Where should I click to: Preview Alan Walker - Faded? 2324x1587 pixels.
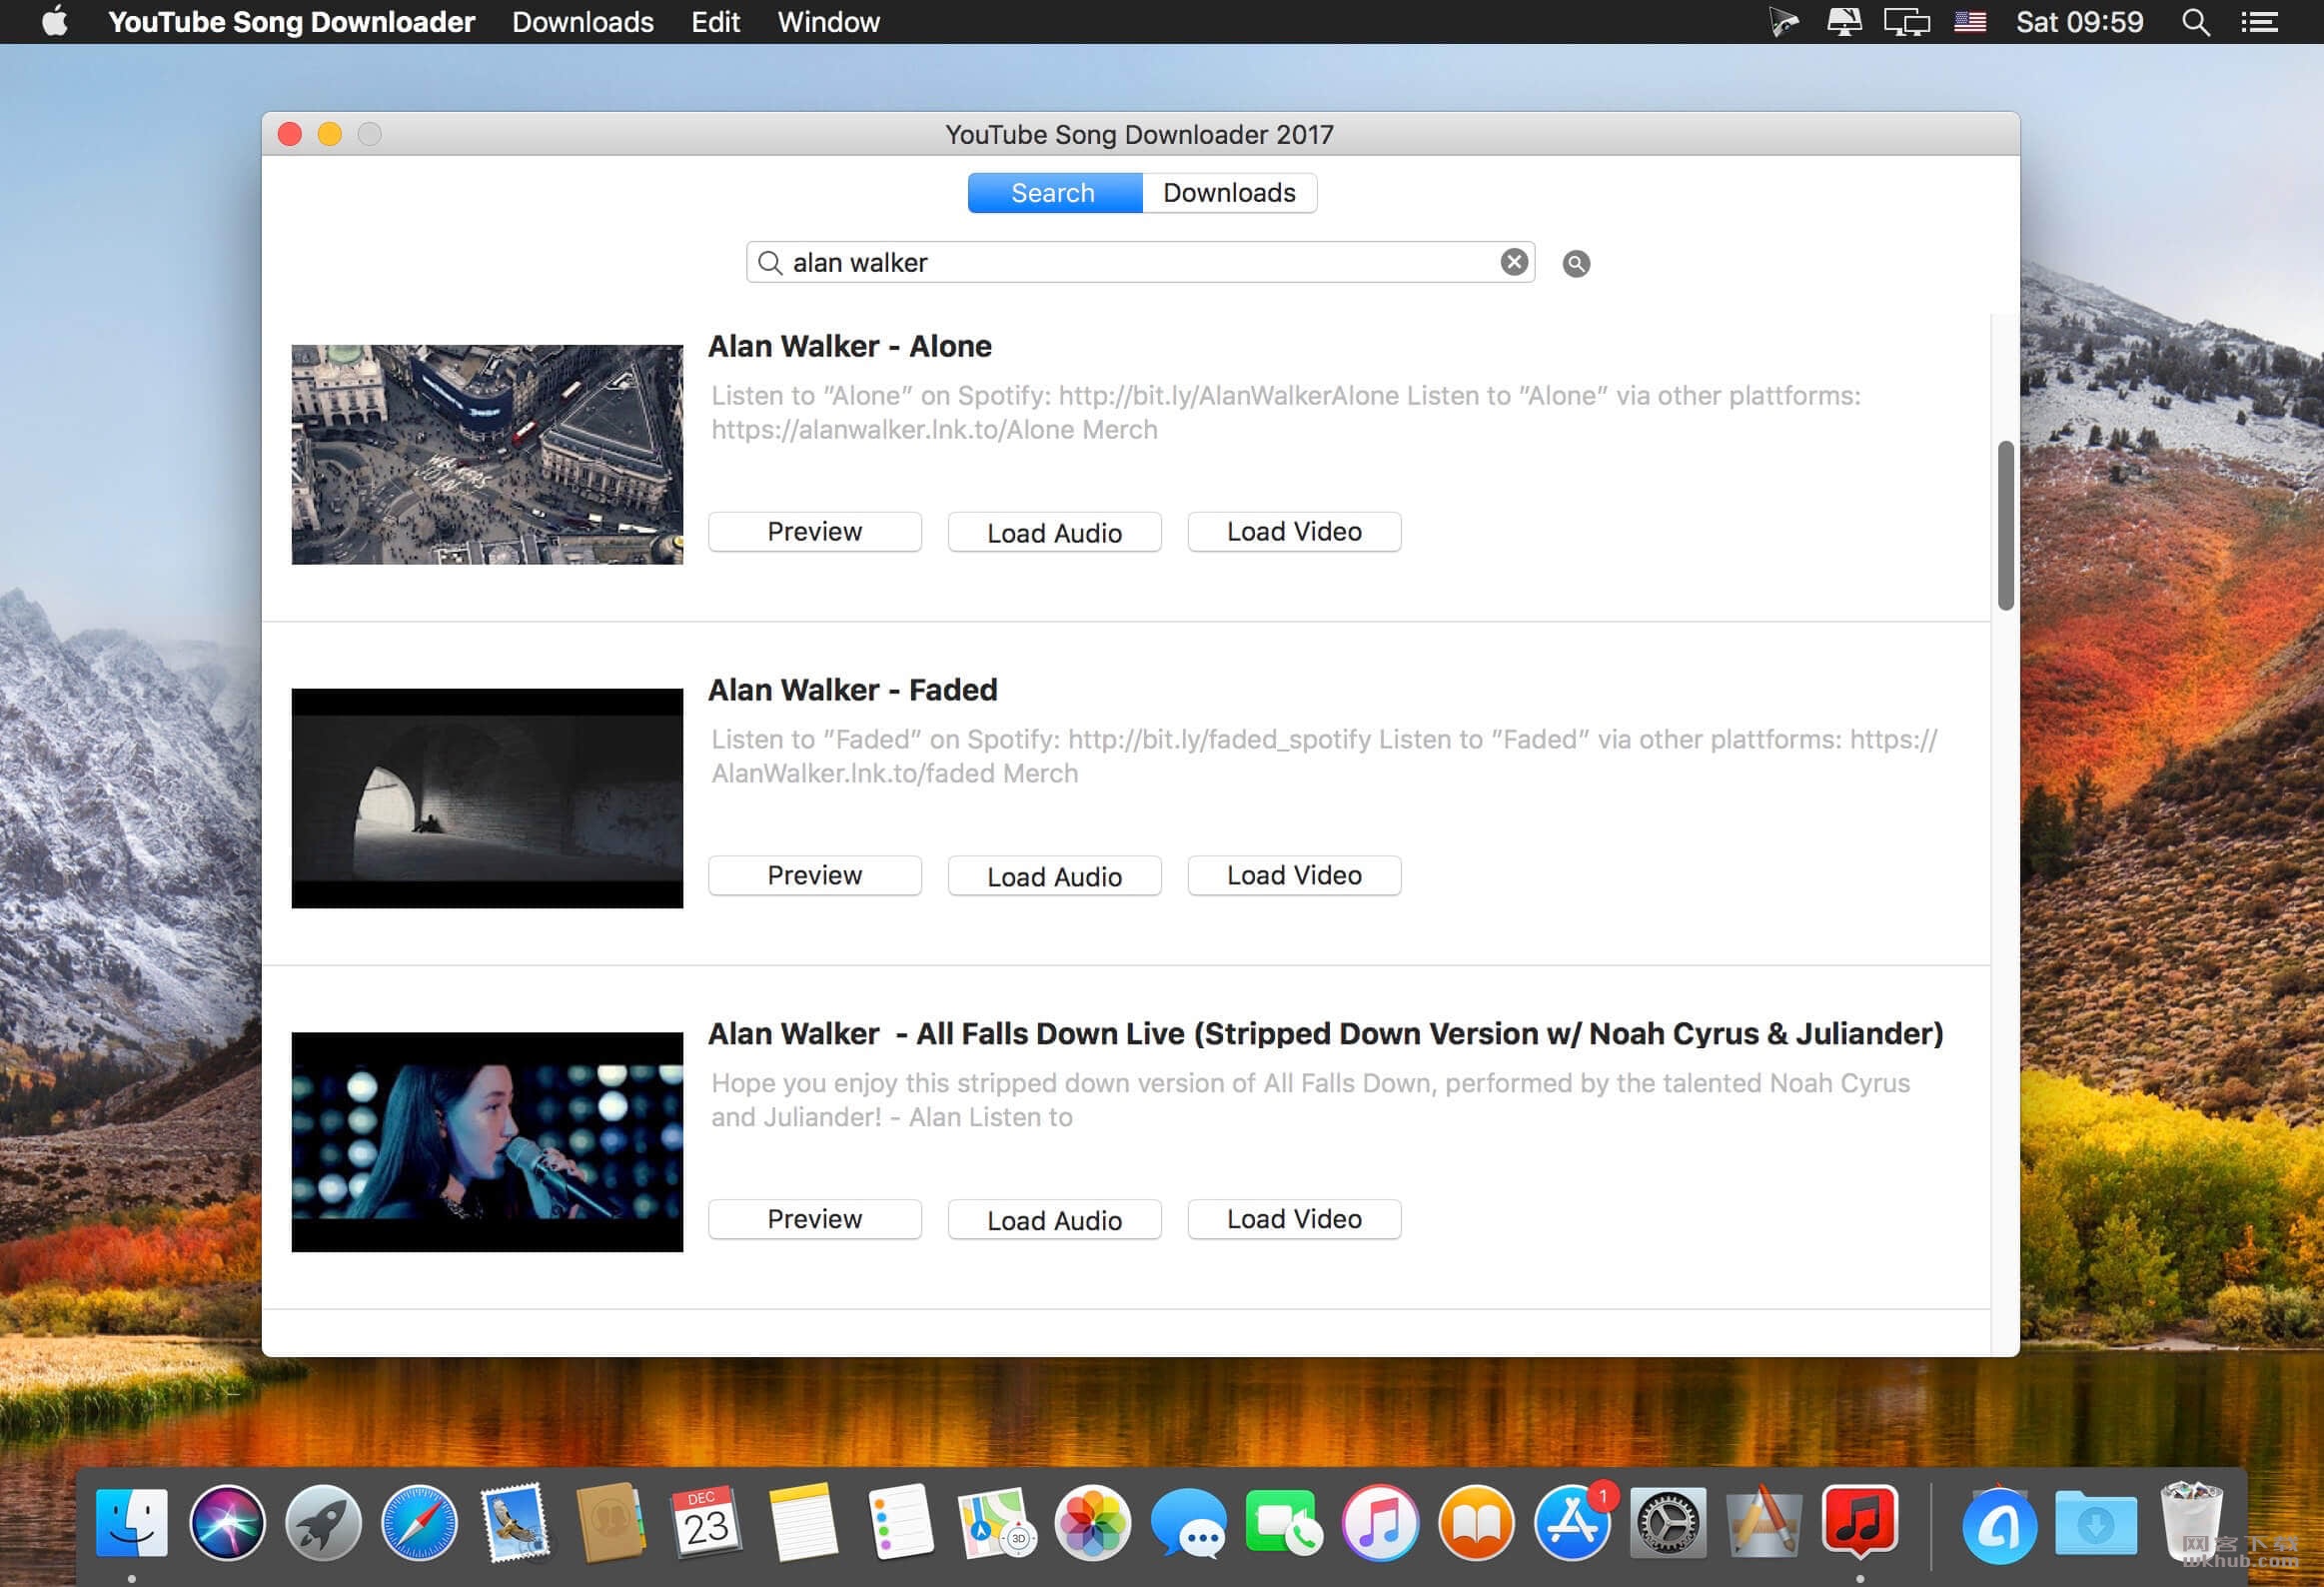pyautogui.click(x=815, y=876)
